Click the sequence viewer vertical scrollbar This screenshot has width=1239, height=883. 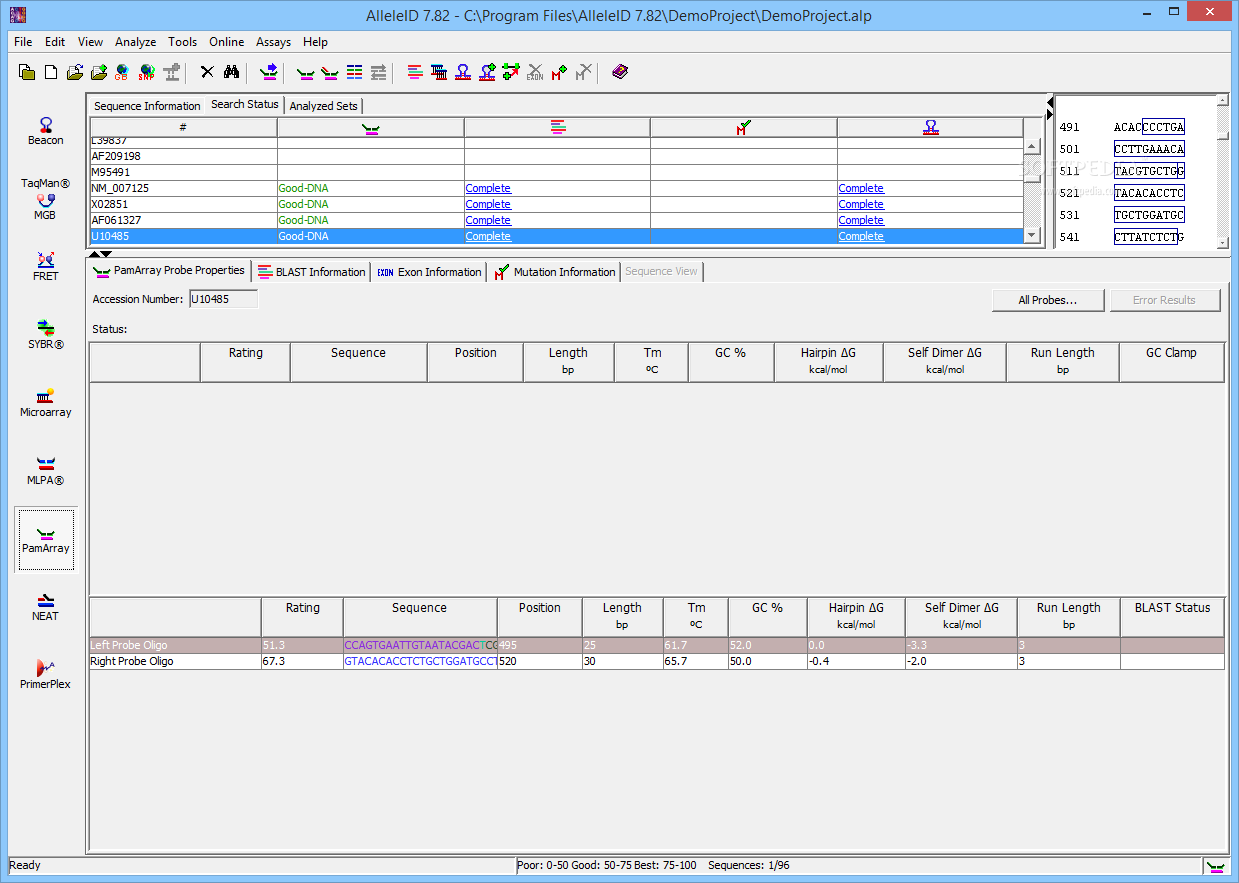click(x=1222, y=171)
